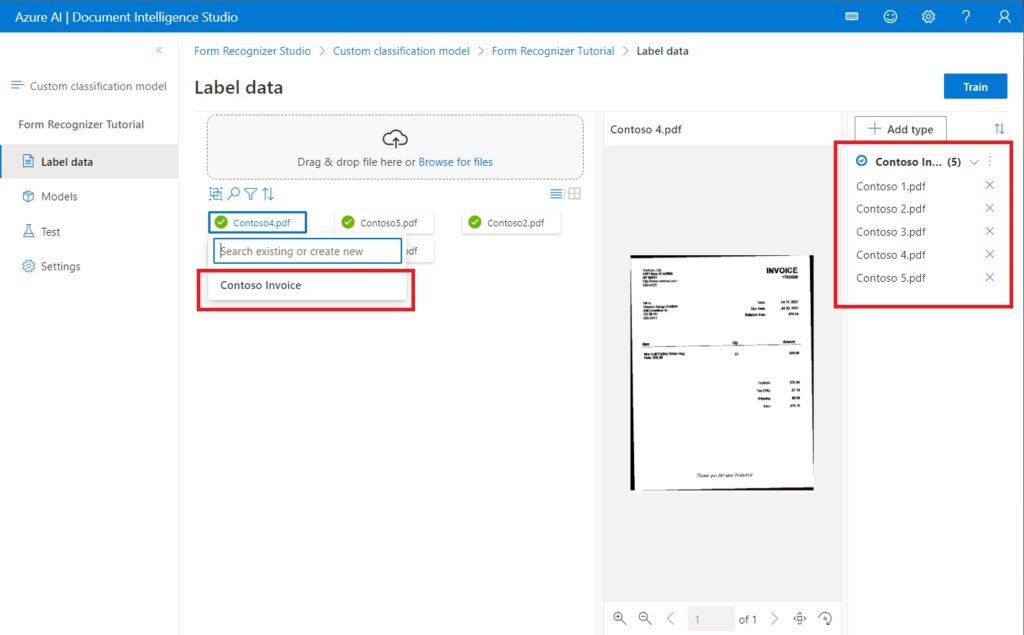Click the Browse for files link
The image size is (1024, 635).
tap(455, 162)
